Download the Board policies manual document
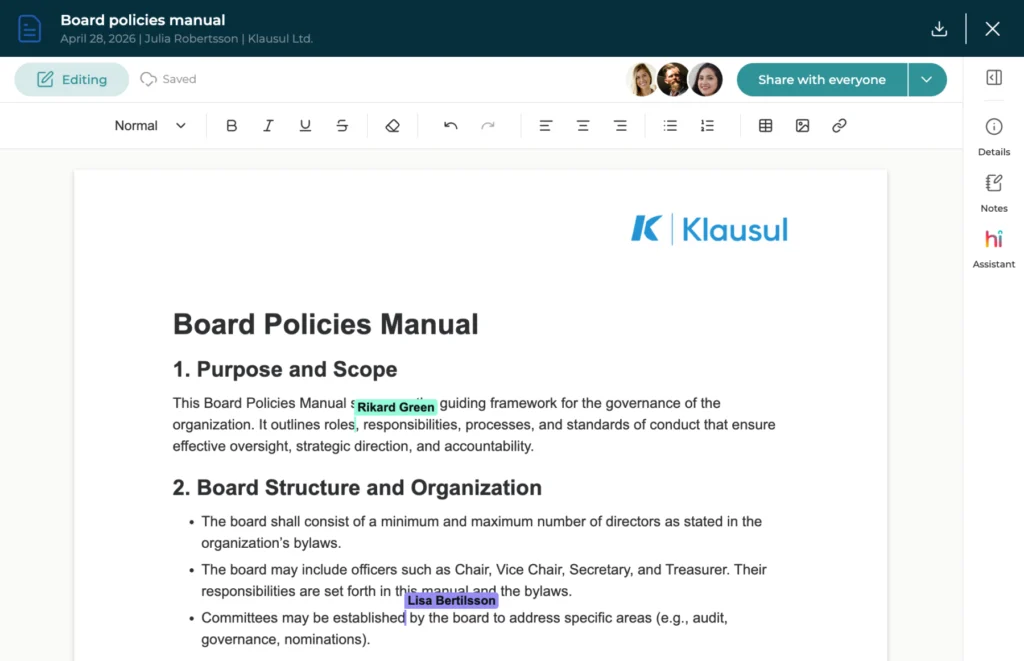1024x661 pixels. [939, 29]
